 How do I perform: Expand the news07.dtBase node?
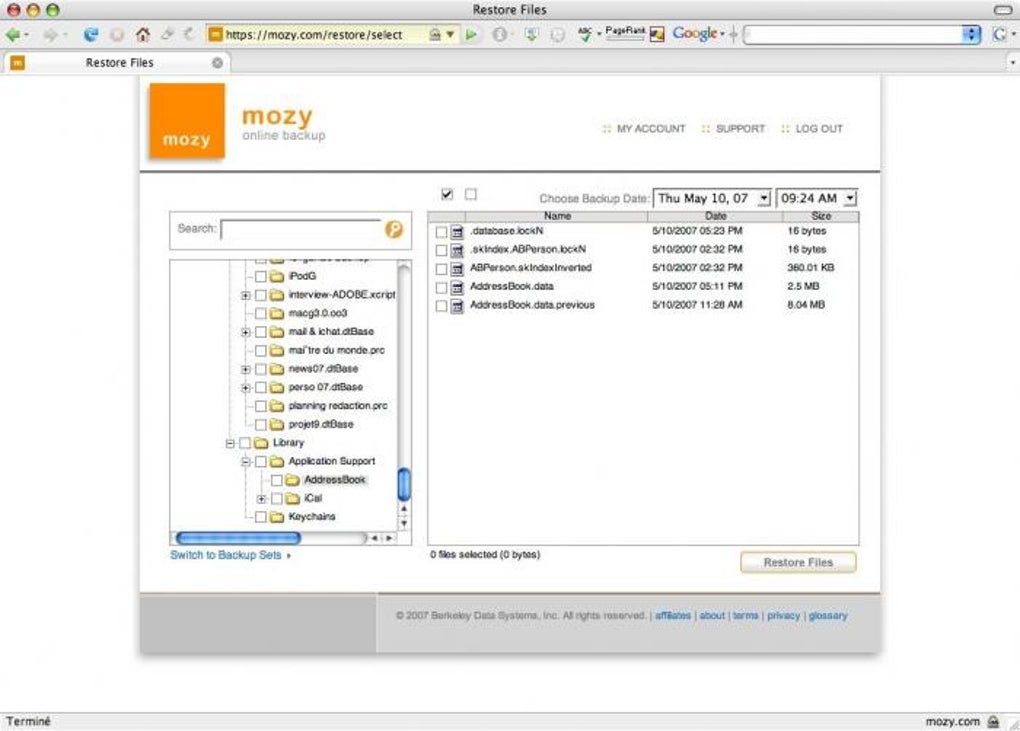click(245, 369)
